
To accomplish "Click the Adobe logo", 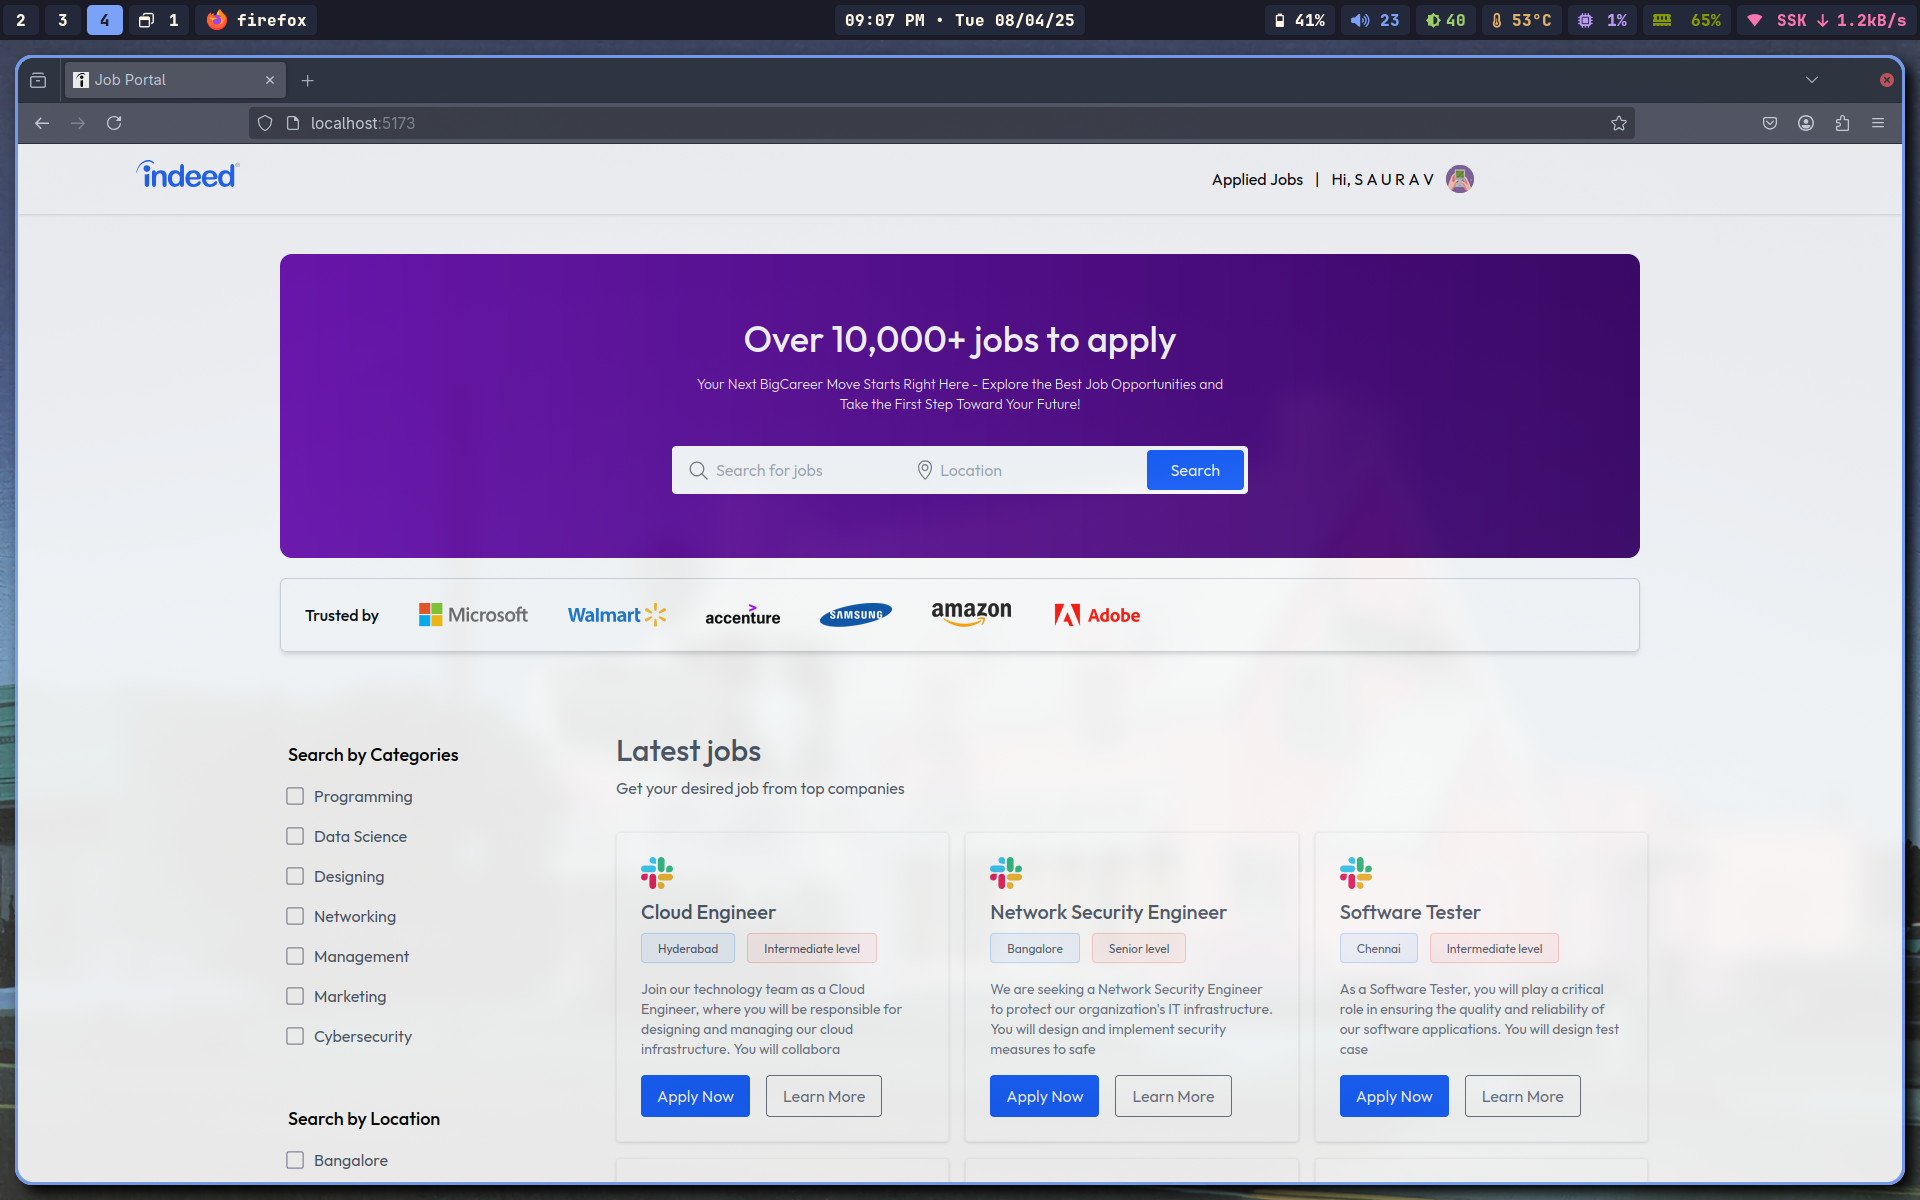I will [x=1096, y=615].
